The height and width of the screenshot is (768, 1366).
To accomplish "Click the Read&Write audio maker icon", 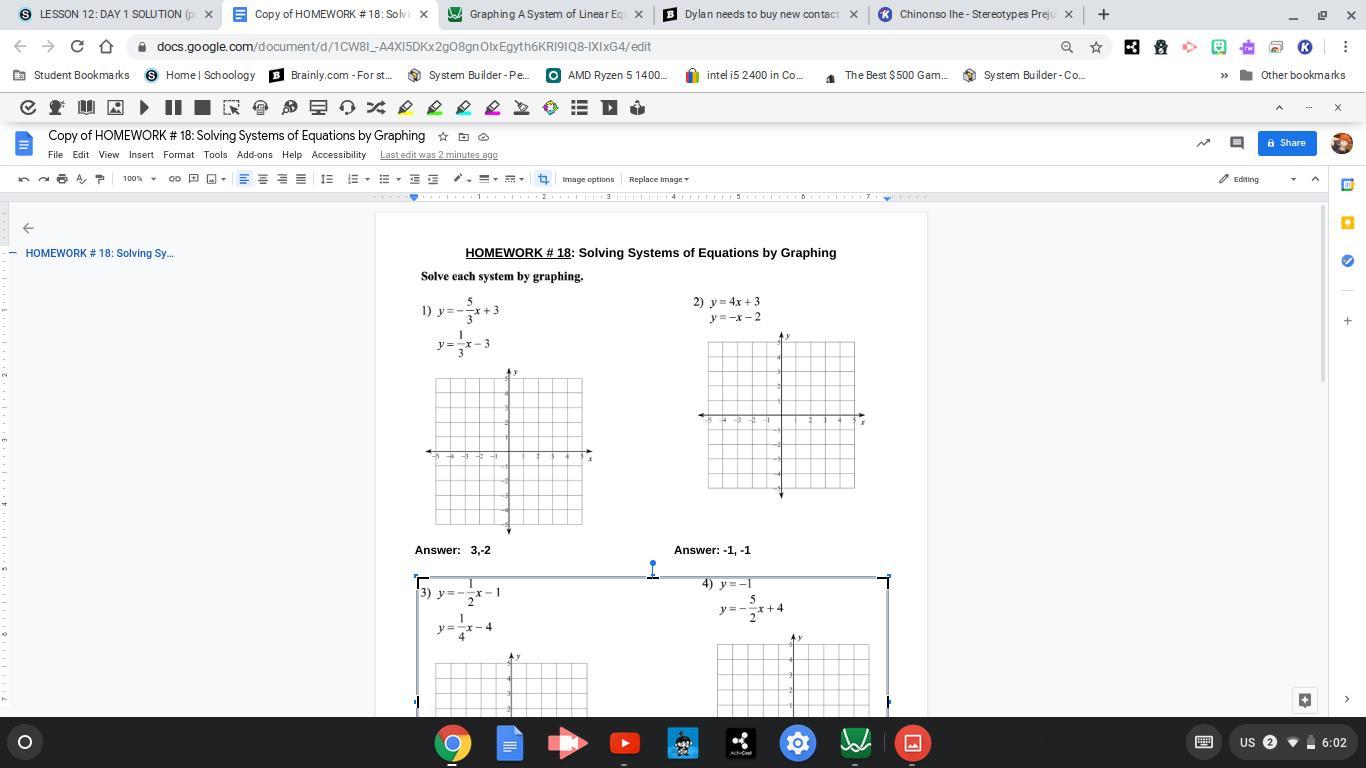I will pos(260,108).
